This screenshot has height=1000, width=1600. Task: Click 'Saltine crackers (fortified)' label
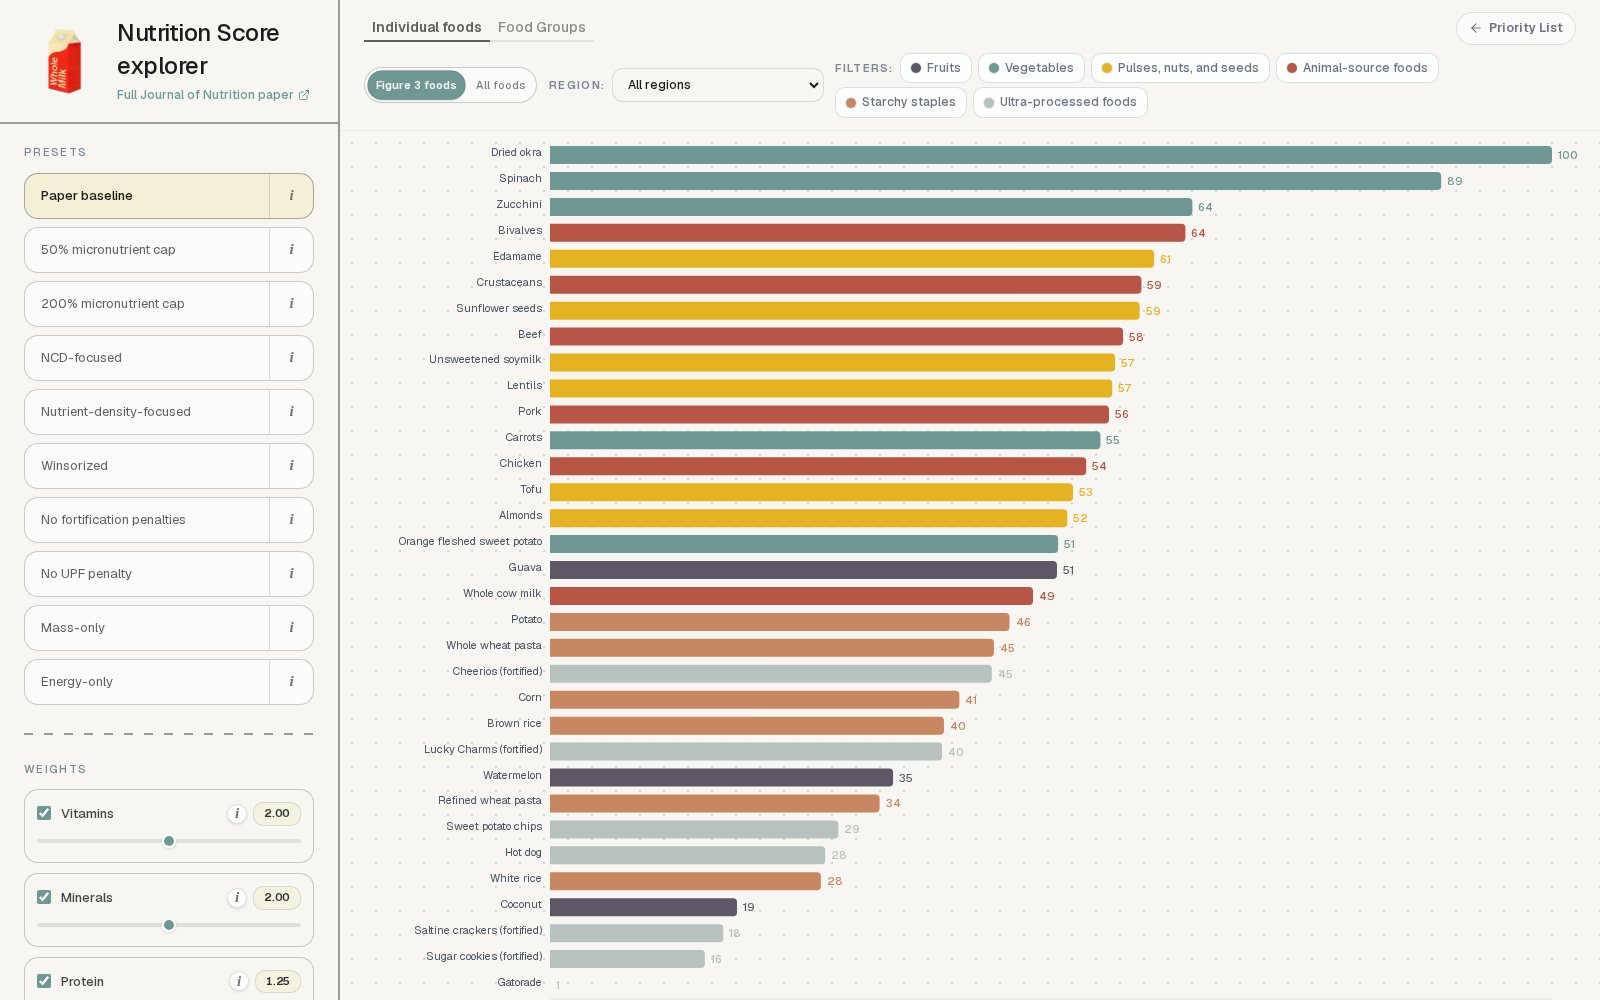478,930
